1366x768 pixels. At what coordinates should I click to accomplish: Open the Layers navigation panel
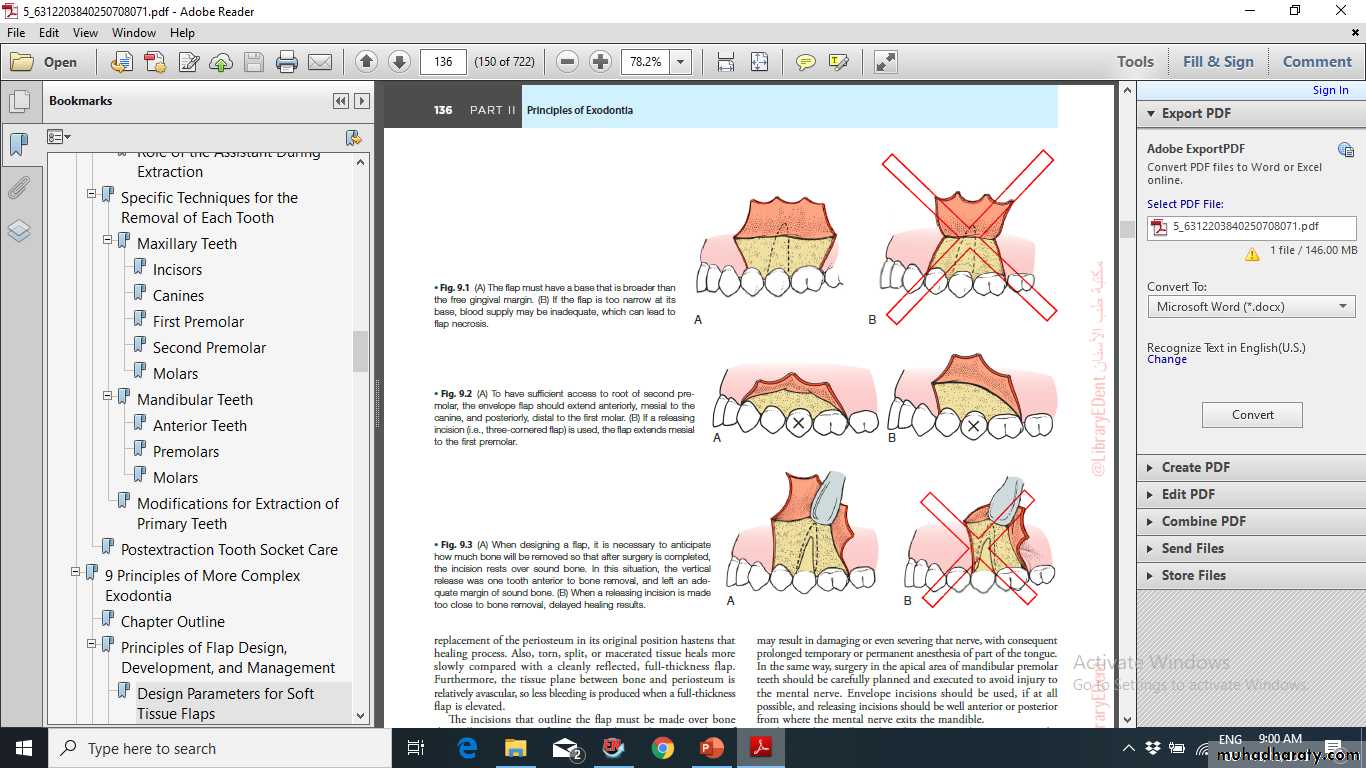coord(19,231)
